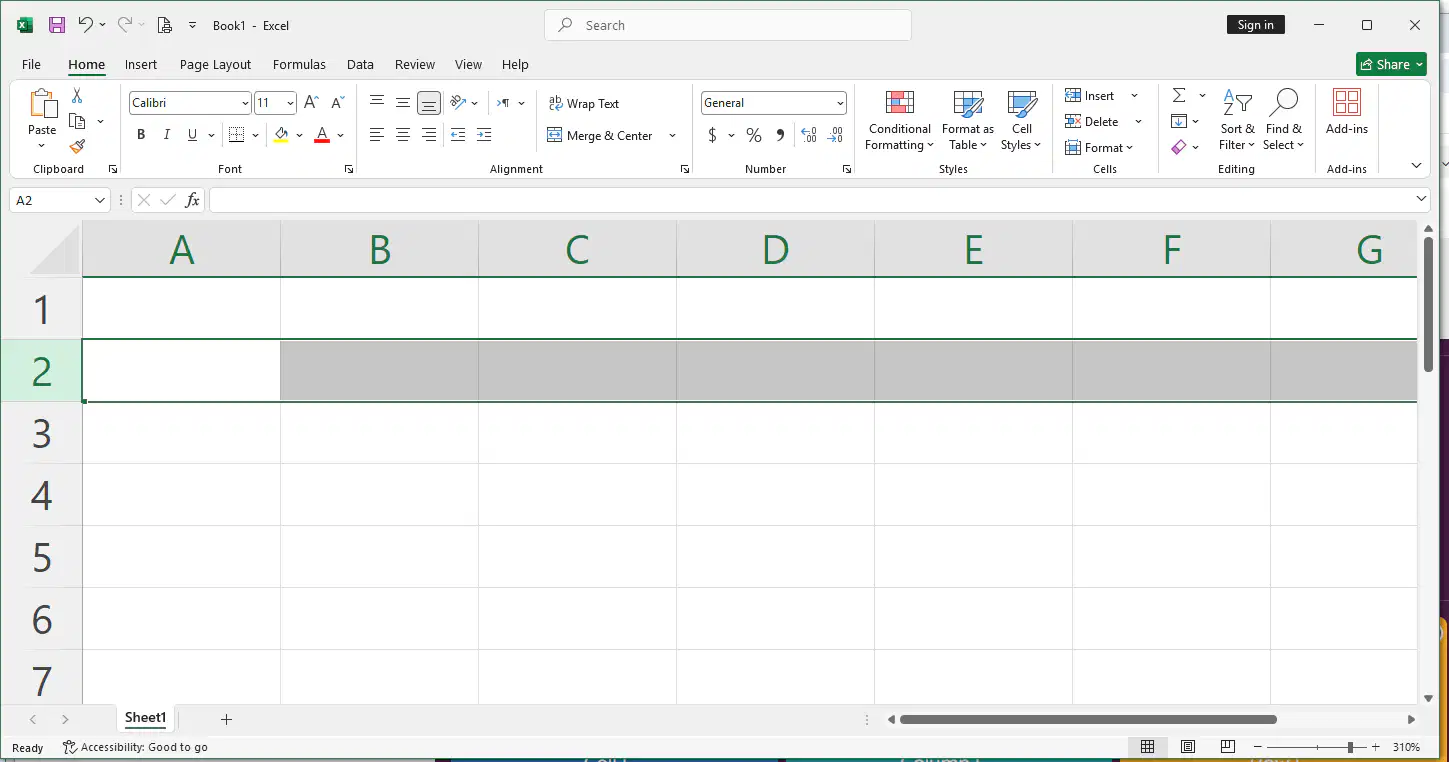Image resolution: width=1449 pixels, height=762 pixels.
Task: Toggle Bold formatting
Action: click(x=141, y=135)
